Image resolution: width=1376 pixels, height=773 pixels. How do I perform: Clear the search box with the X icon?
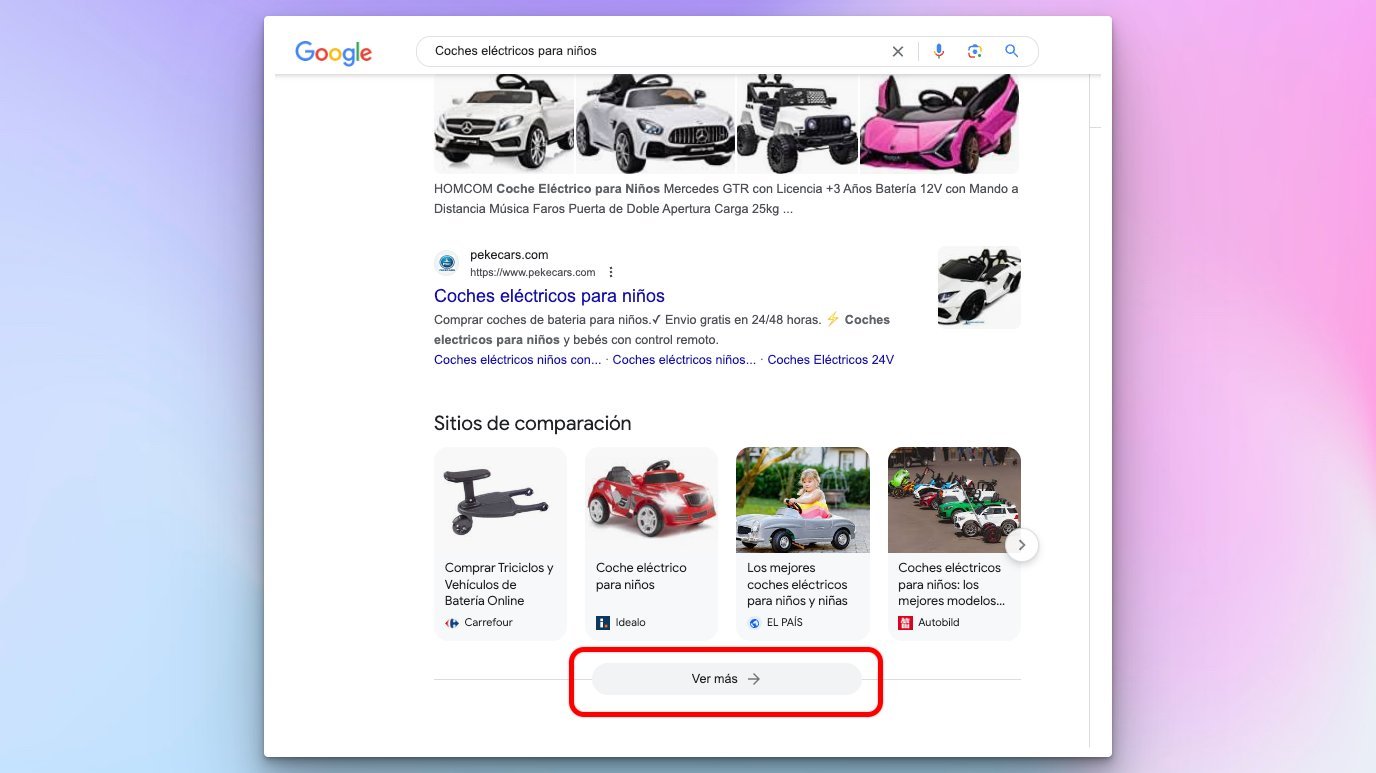pyautogui.click(x=898, y=51)
